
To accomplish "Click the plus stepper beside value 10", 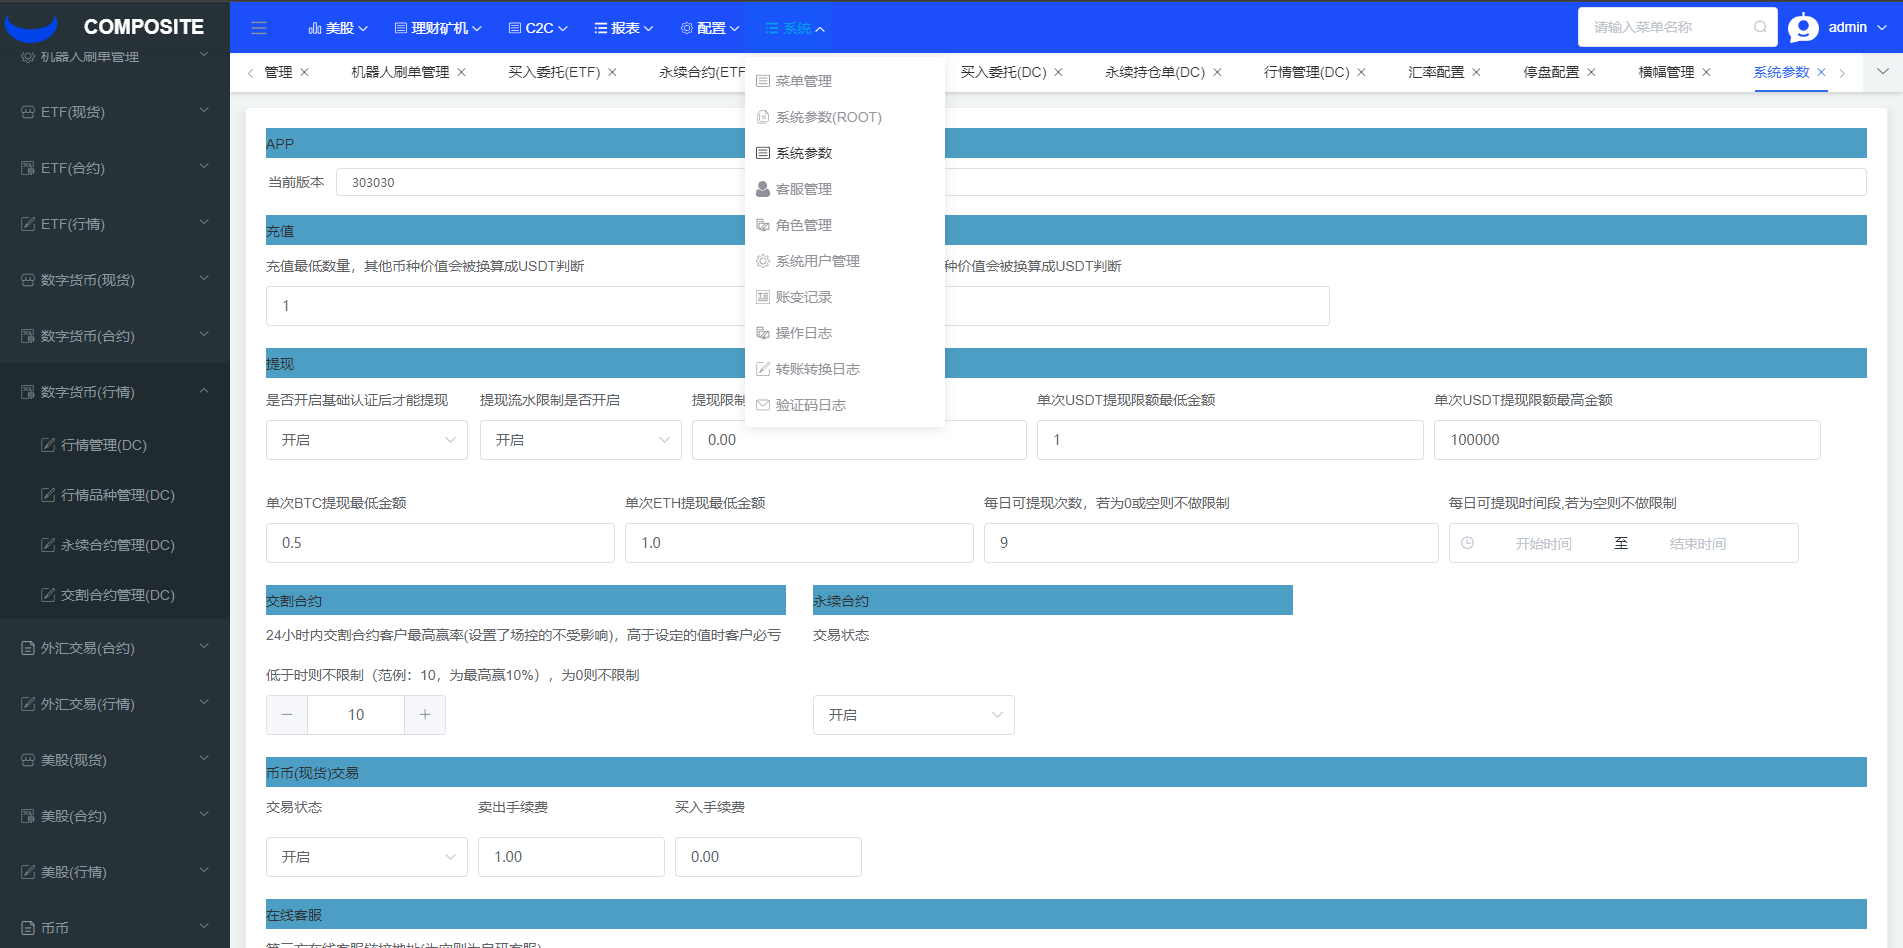I will [x=424, y=714].
